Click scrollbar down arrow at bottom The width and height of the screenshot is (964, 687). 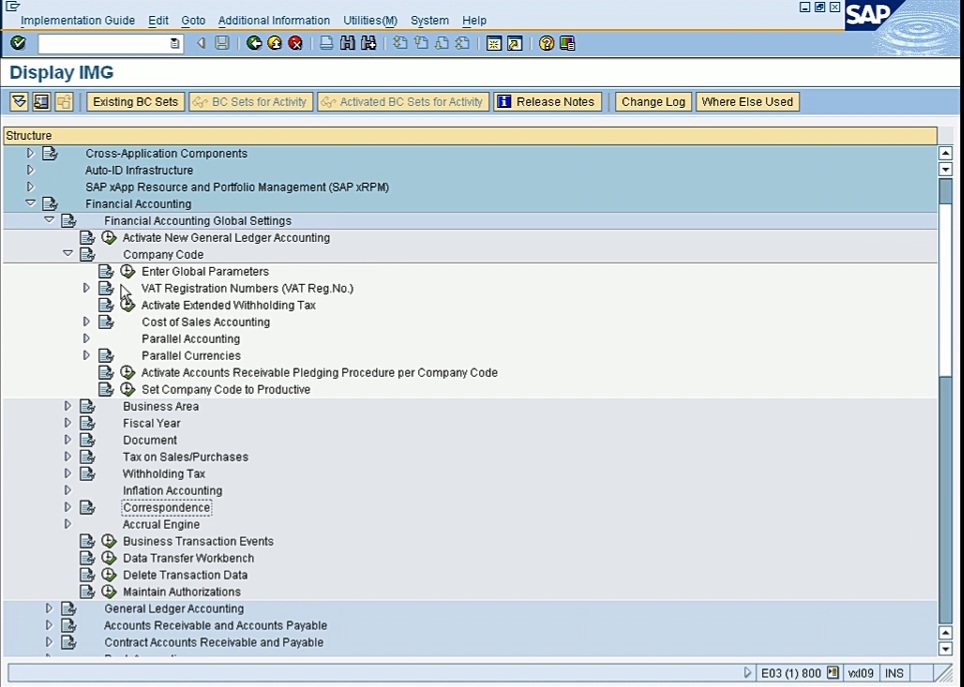point(945,648)
